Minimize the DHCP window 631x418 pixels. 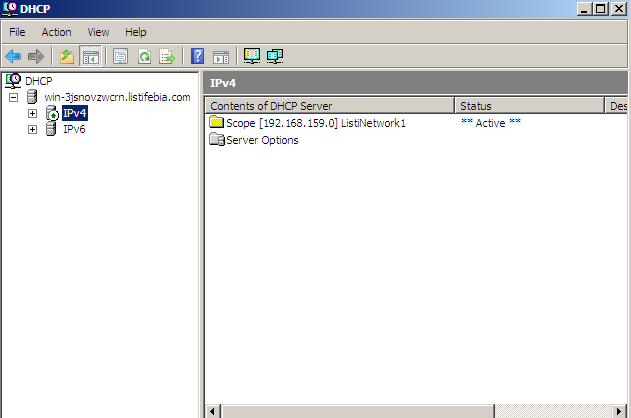tap(584, 8)
